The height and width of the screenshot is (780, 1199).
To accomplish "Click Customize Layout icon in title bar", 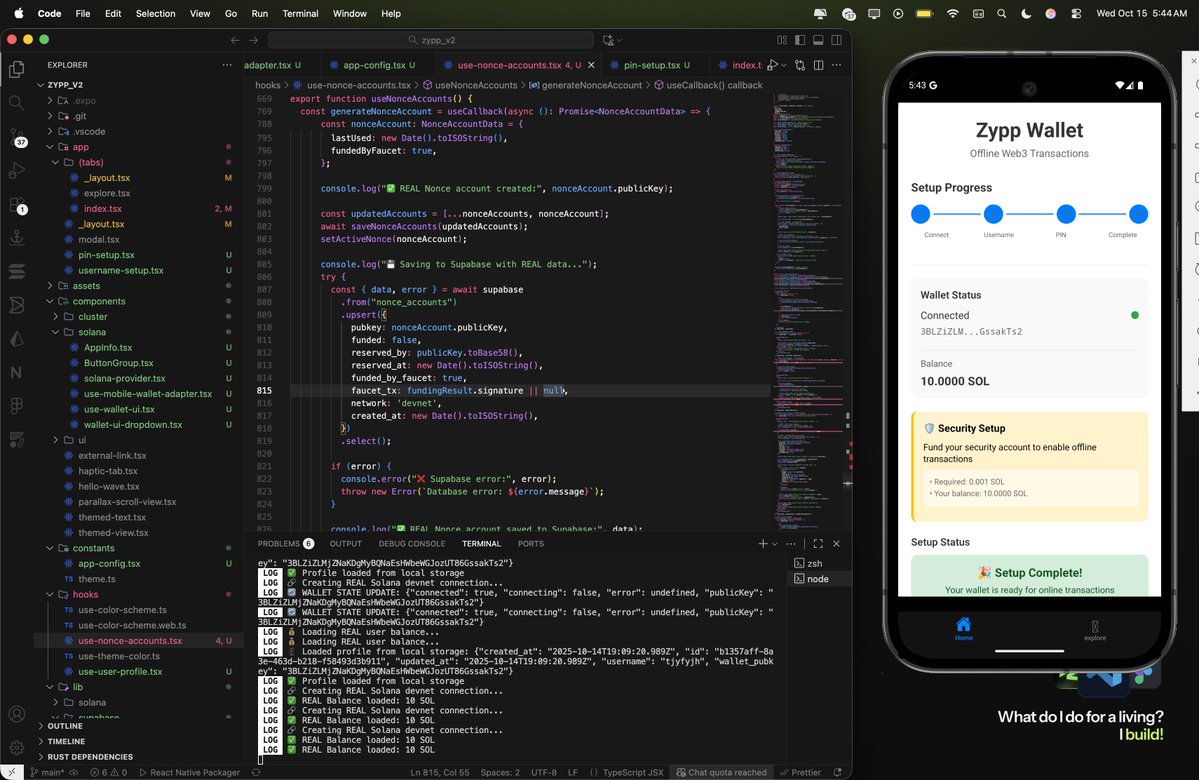I will coord(781,40).
